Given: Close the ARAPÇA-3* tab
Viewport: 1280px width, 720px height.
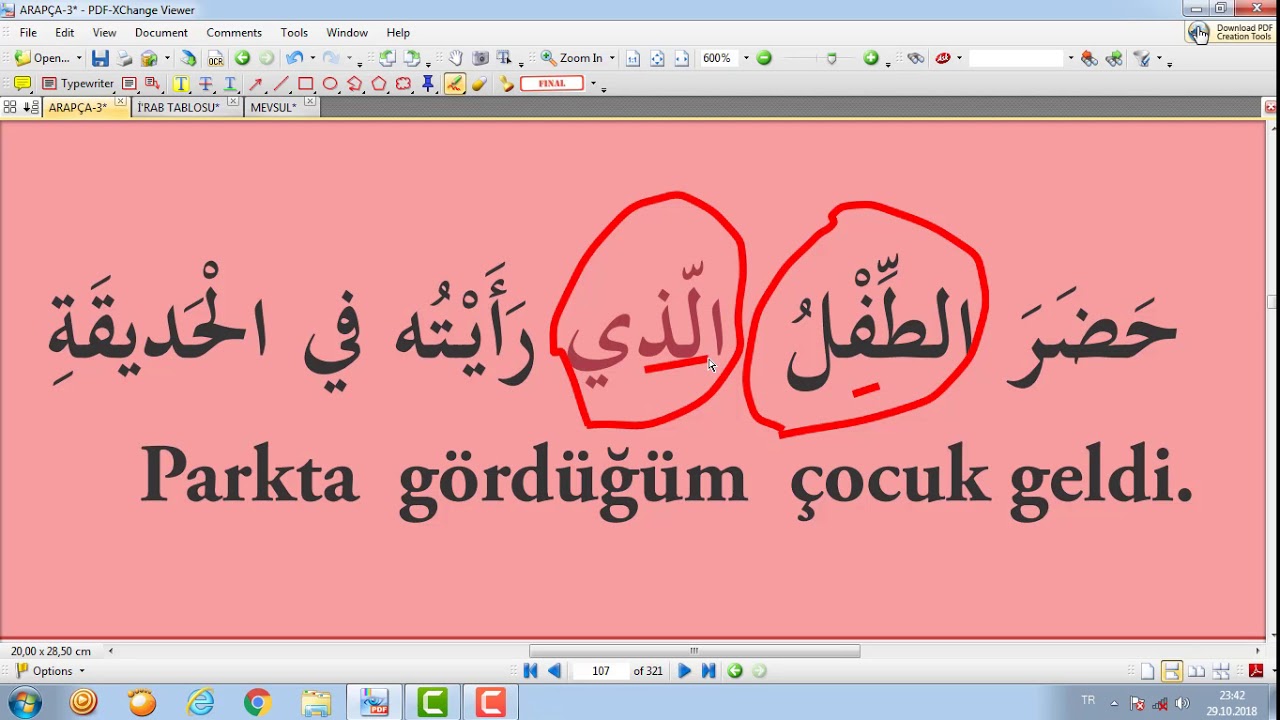Looking at the screenshot, I should [x=121, y=102].
